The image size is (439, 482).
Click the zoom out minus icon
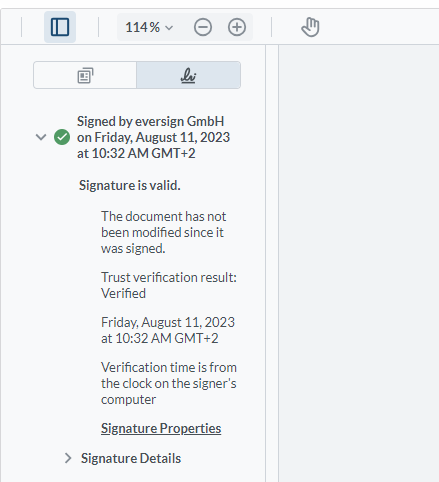[x=203, y=27]
